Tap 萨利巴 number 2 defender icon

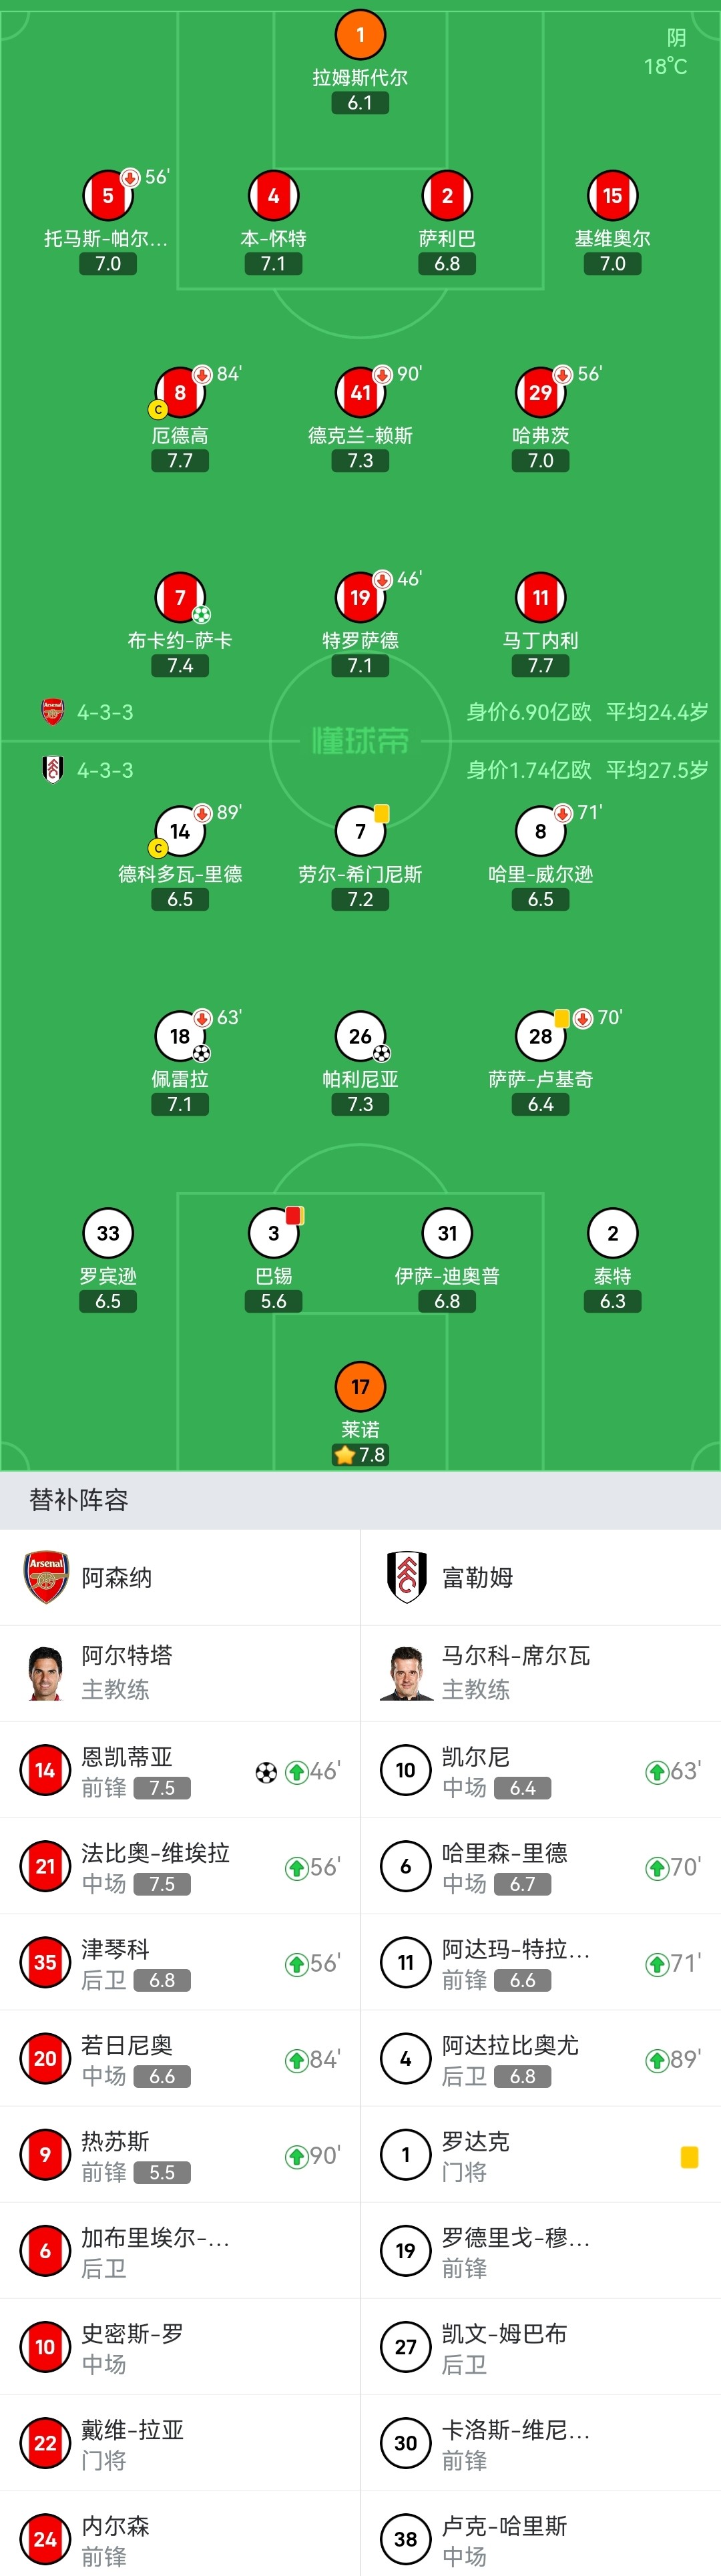[447, 196]
